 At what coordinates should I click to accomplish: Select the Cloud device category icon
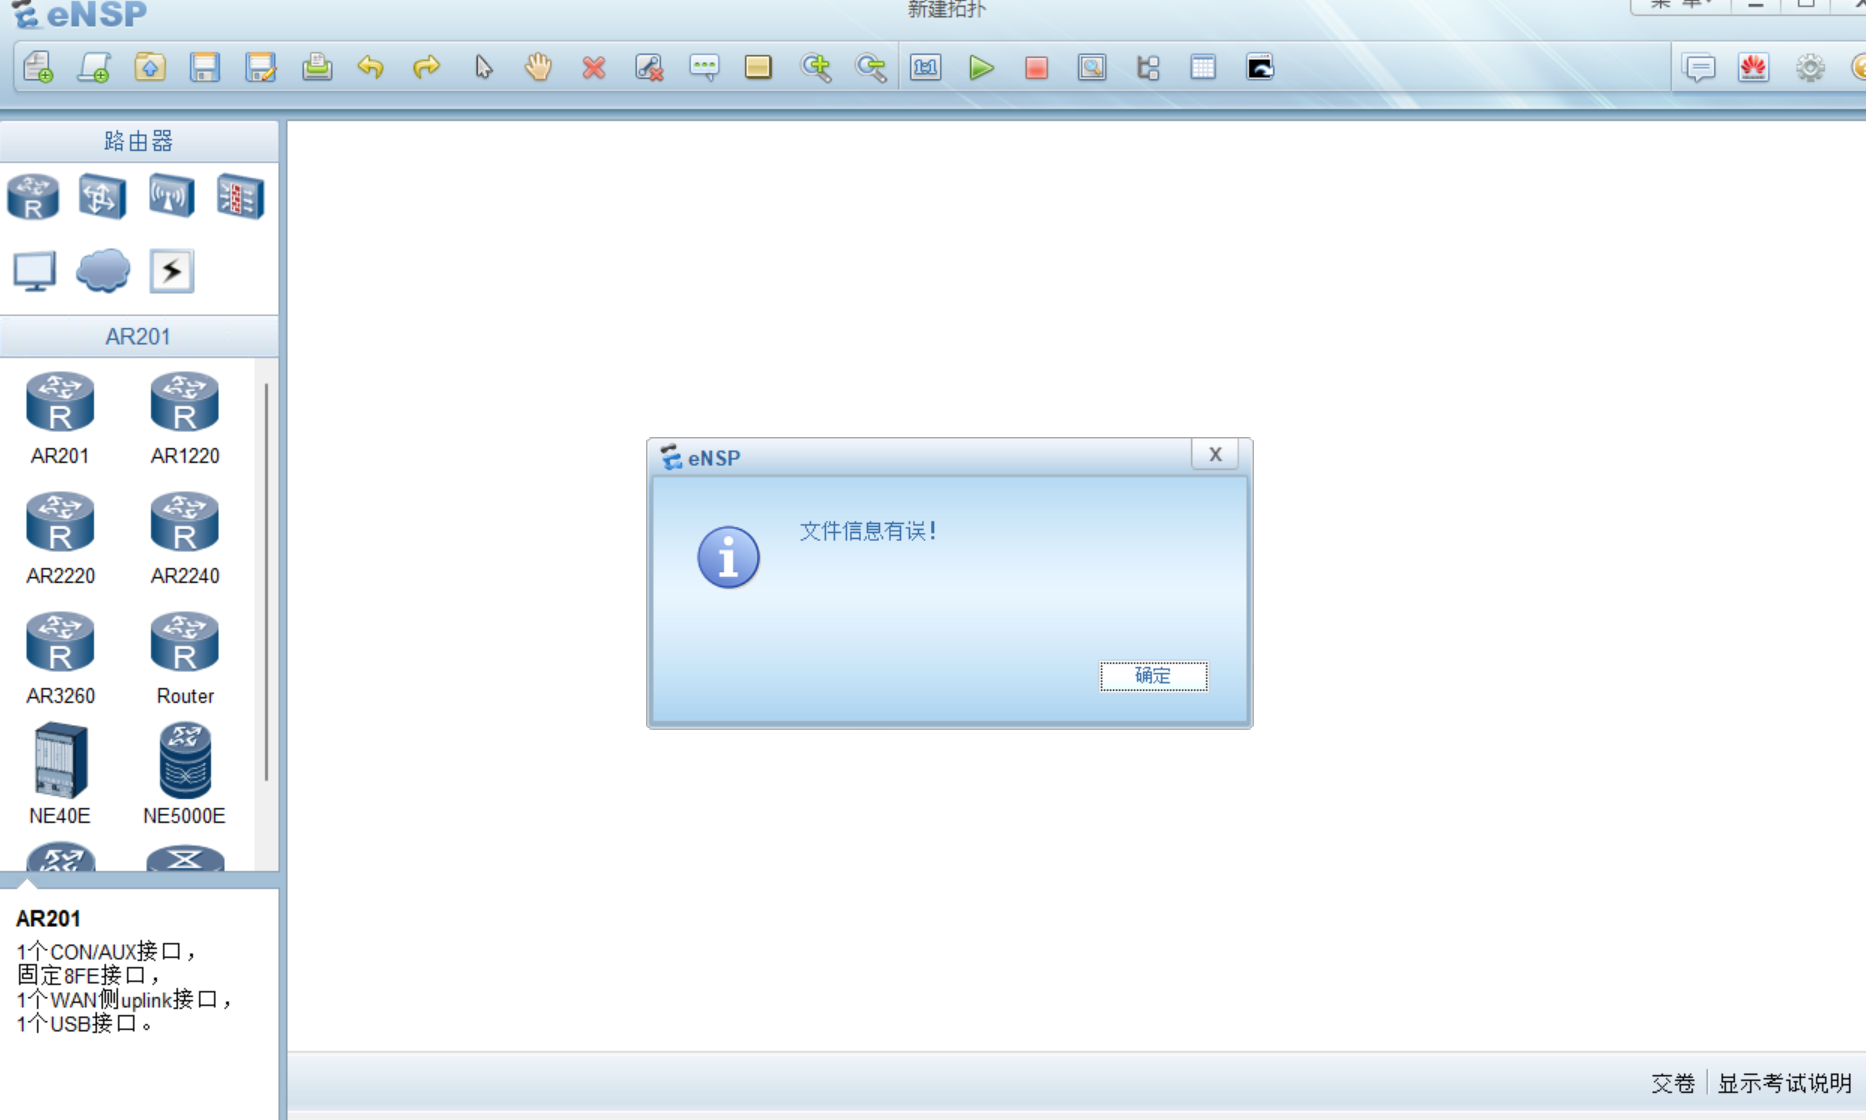coord(103,271)
